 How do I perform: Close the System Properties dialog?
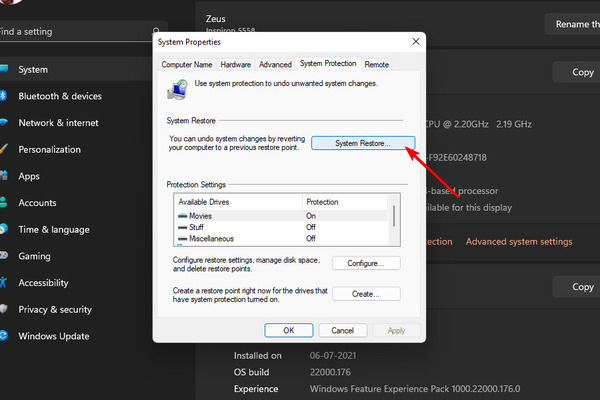click(x=416, y=42)
